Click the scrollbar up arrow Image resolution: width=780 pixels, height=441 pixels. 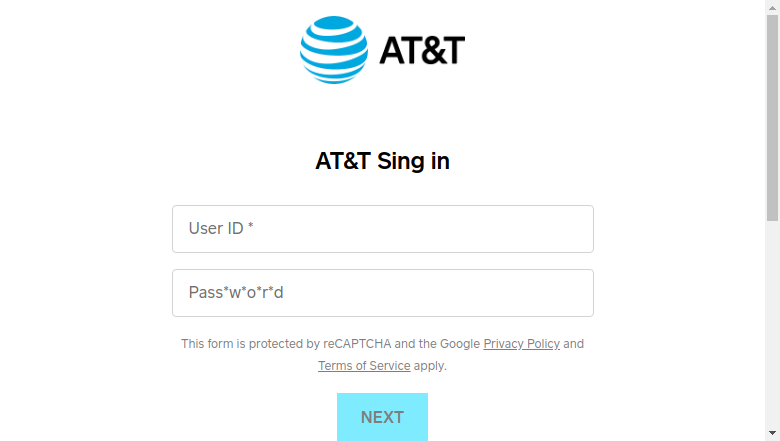point(772,7)
